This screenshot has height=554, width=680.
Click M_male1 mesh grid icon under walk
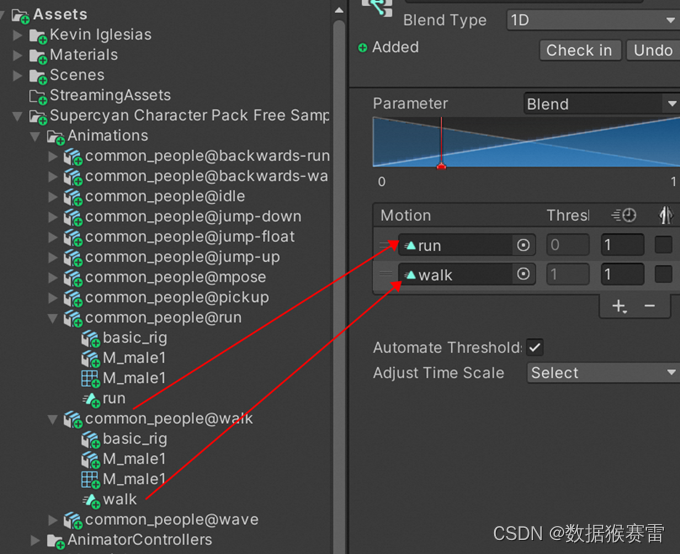90,480
